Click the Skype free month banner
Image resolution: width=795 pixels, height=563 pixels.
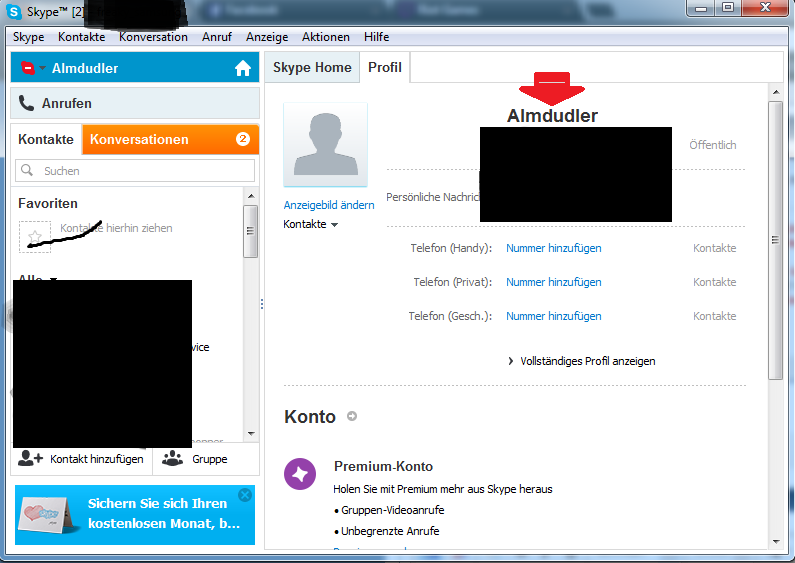pyautogui.click(x=135, y=515)
